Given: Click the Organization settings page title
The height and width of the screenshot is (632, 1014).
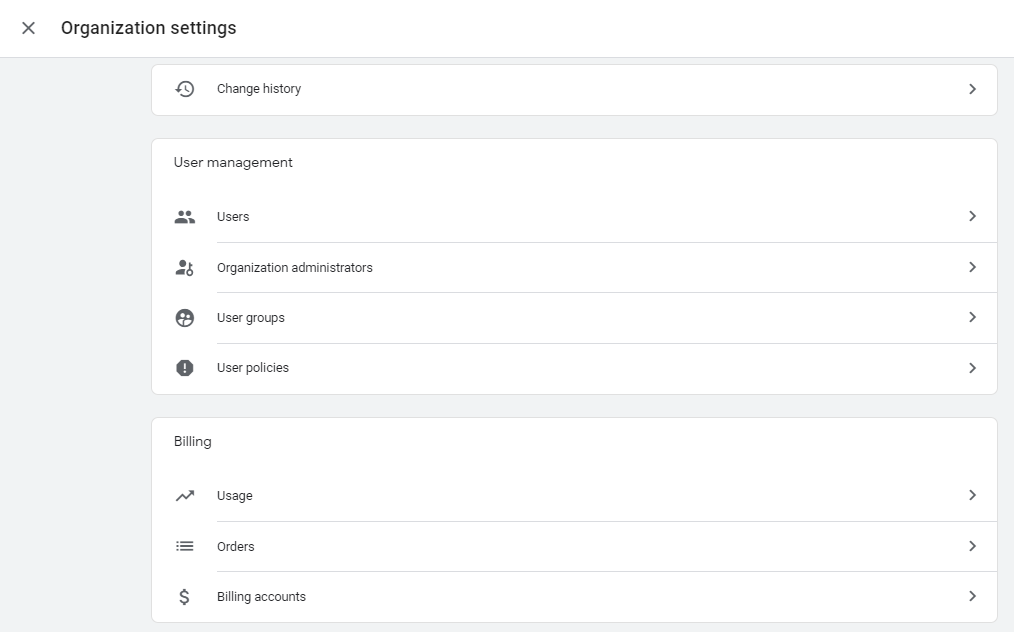Looking at the screenshot, I should coord(149,28).
